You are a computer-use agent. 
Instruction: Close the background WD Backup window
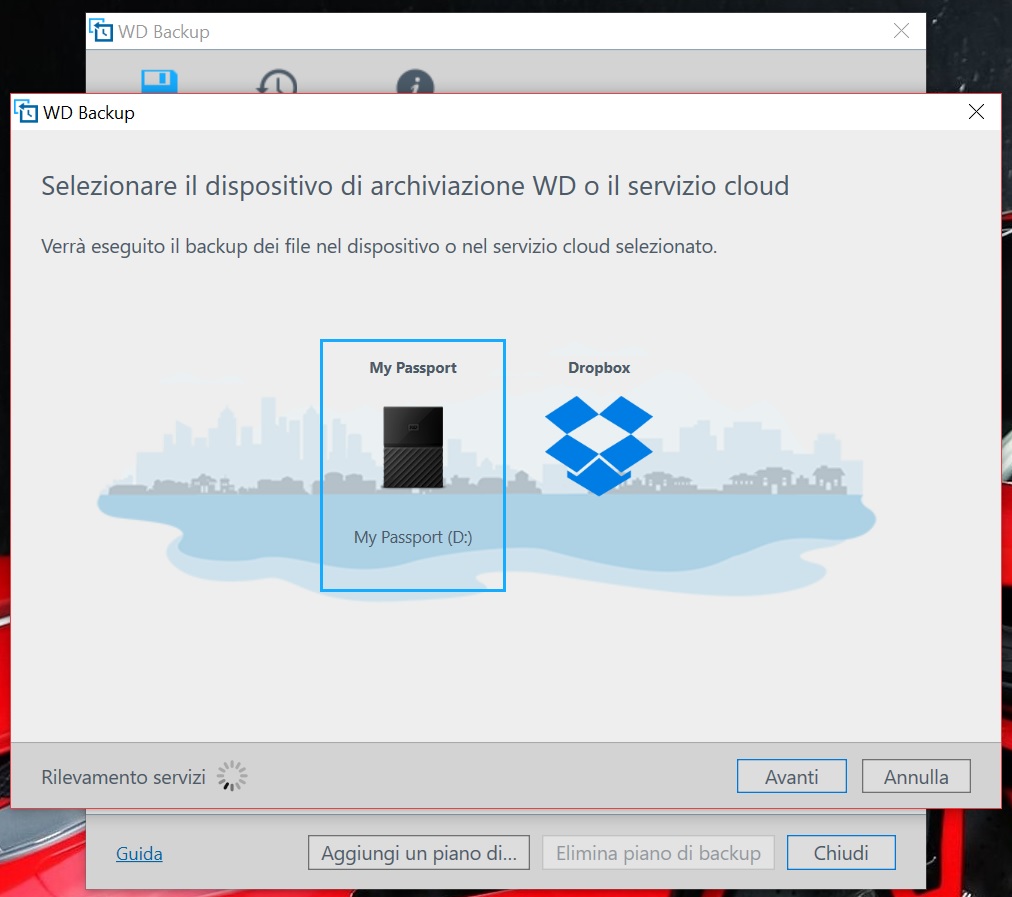(x=902, y=30)
